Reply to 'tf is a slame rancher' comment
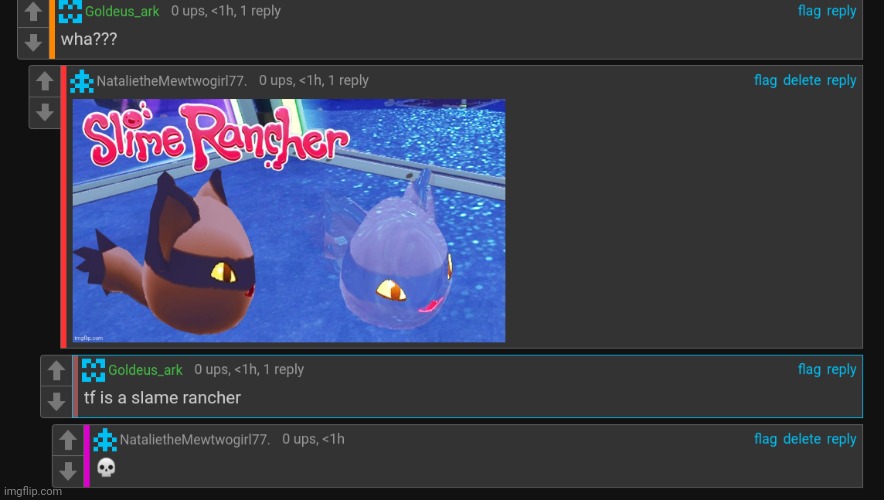This screenshot has height=500, width=884. [x=841, y=370]
